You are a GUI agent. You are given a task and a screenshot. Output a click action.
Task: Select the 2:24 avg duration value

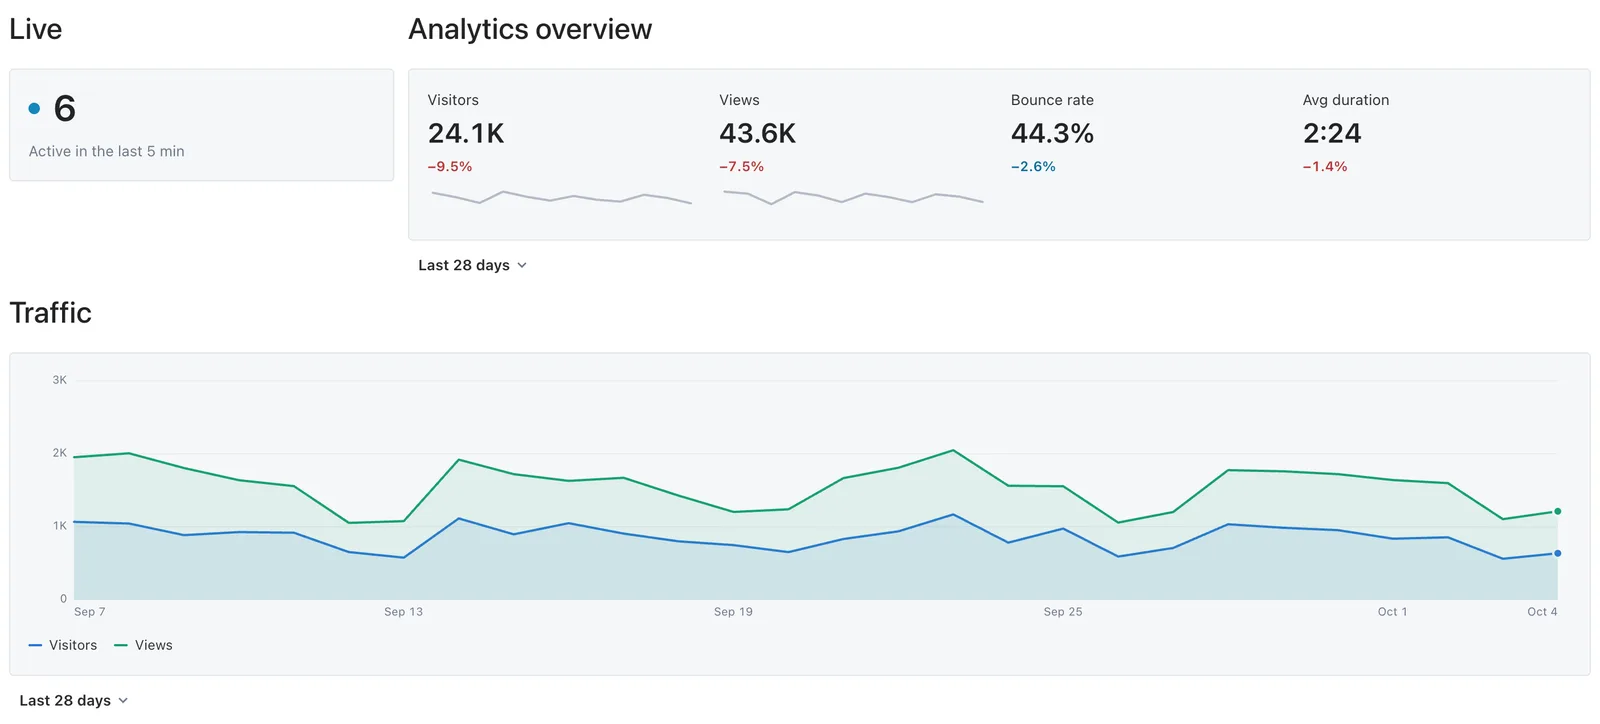1332,133
